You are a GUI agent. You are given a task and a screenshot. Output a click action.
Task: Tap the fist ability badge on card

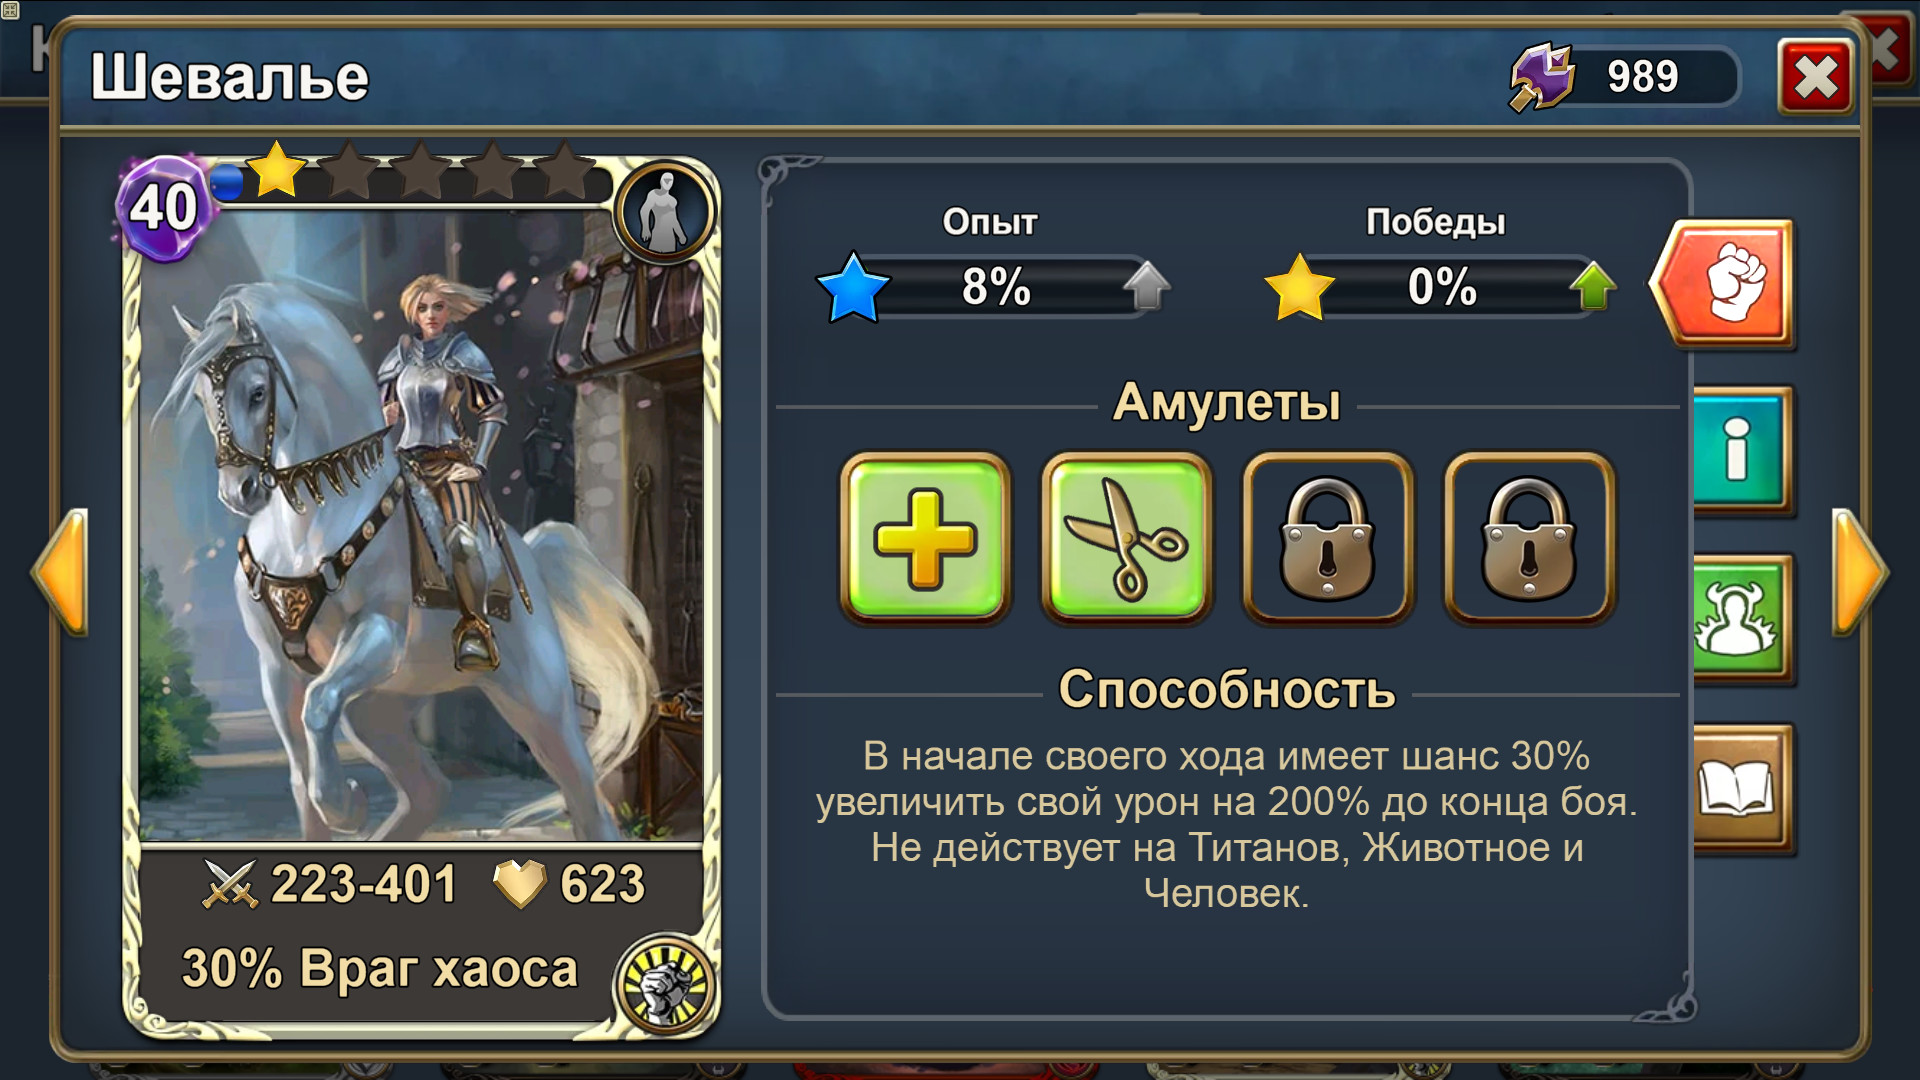(x=664, y=984)
